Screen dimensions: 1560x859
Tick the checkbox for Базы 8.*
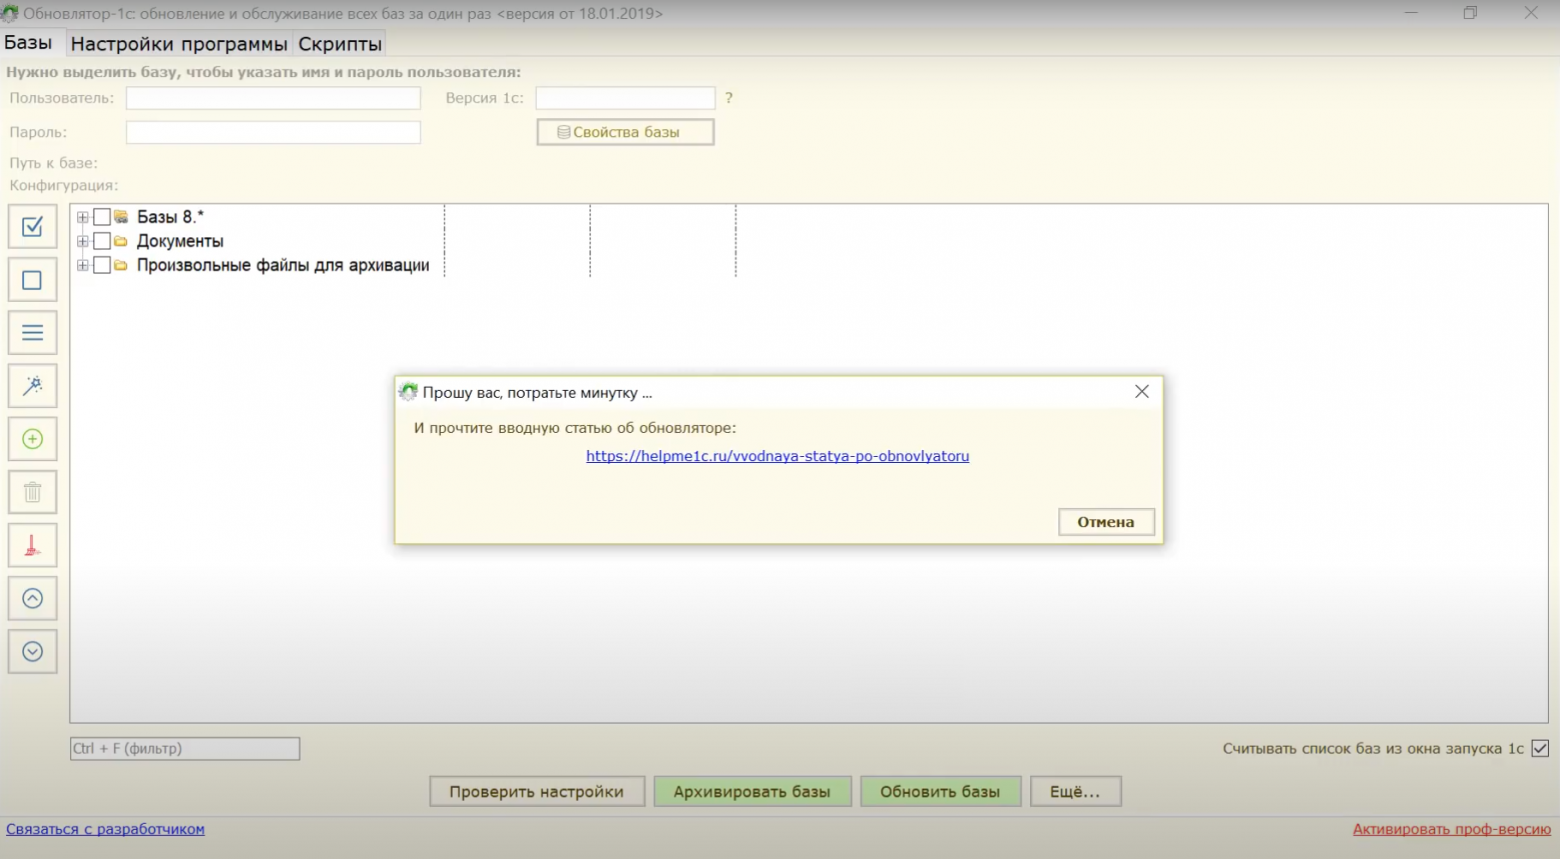(102, 217)
